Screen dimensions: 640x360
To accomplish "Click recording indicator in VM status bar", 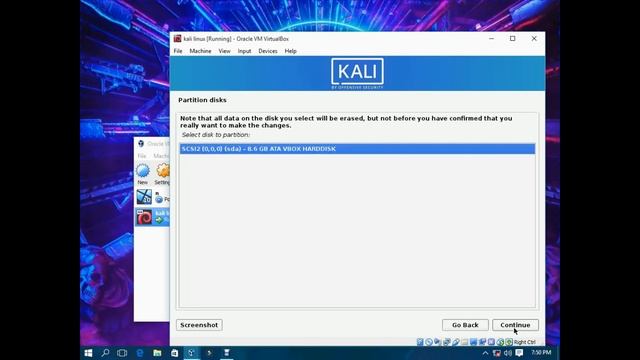I will [x=482, y=342].
